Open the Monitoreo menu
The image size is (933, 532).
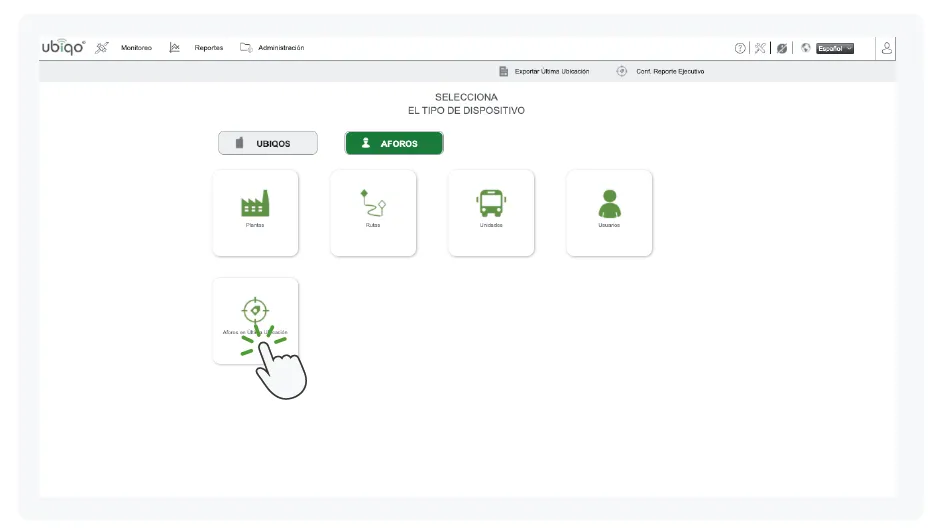[136, 48]
